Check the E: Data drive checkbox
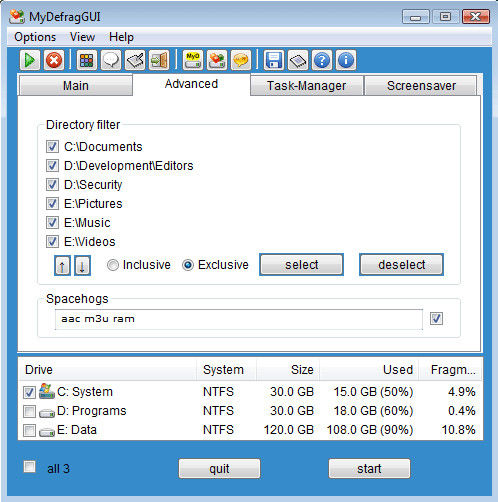Screen dimensions: 498x502 (x=29, y=430)
